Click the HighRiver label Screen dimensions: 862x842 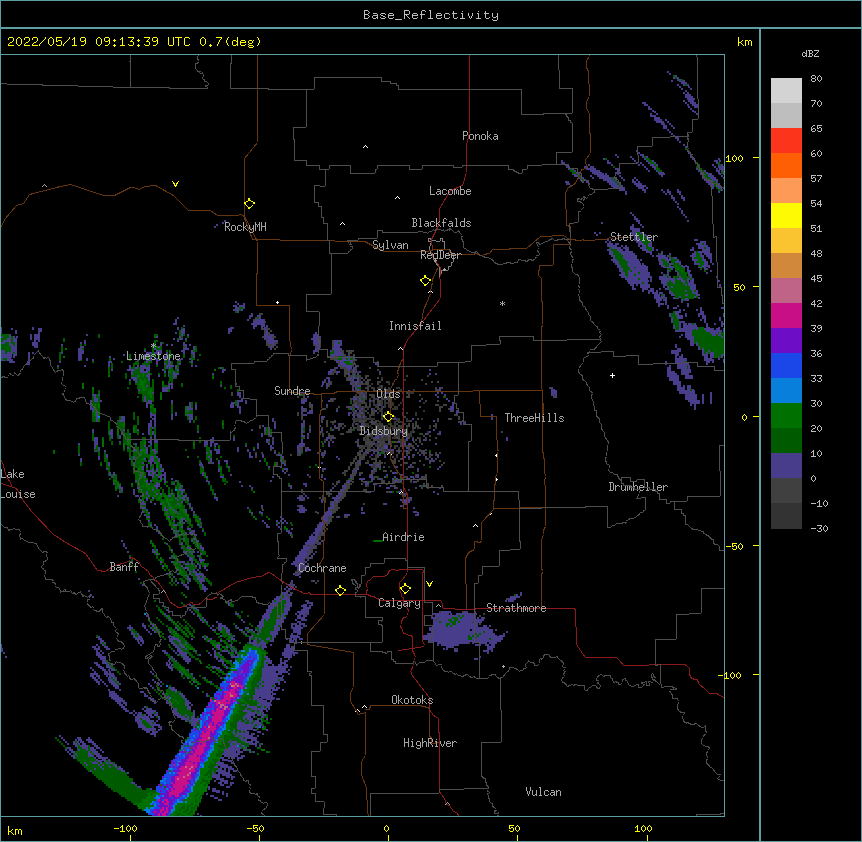click(430, 743)
